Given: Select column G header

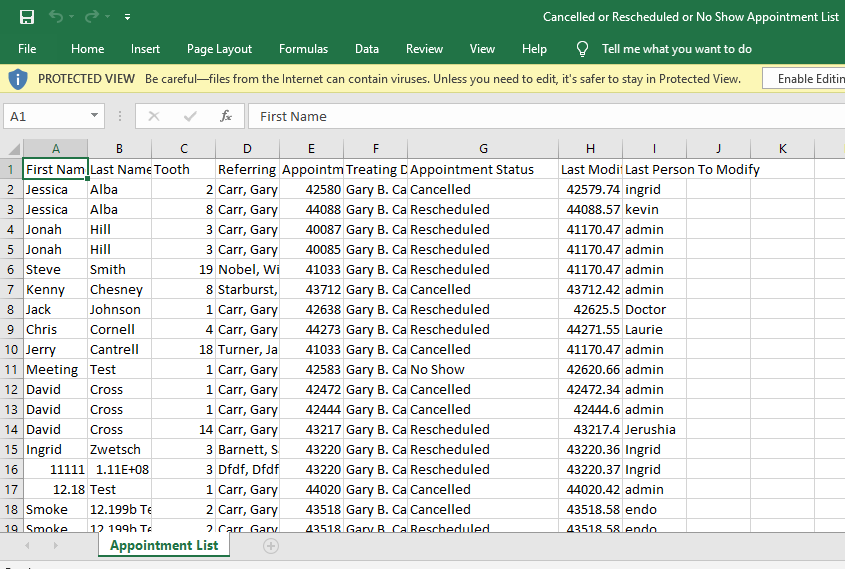Looking at the screenshot, I should pos(483,149).
